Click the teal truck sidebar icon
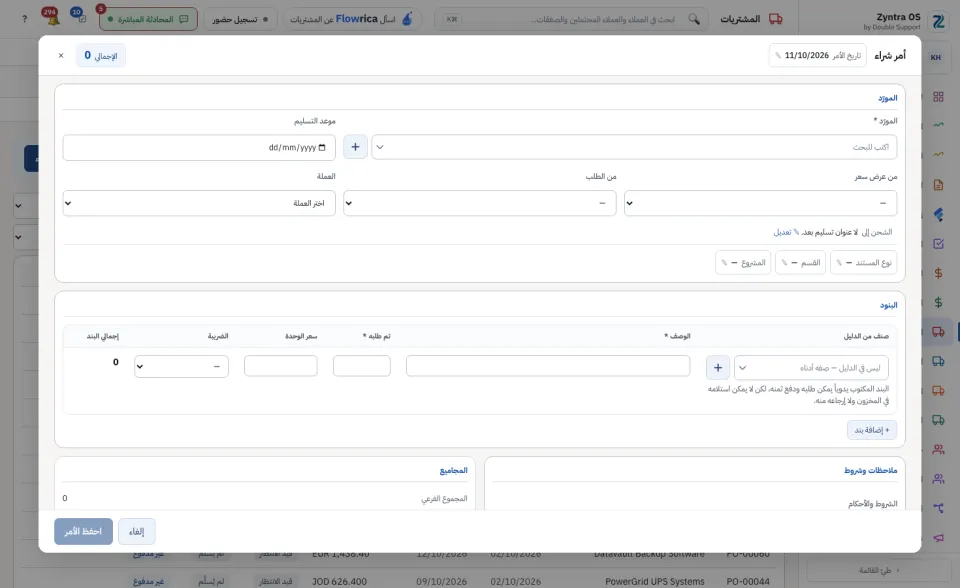This screenshot has height=588, width=960. coord(938,361)
